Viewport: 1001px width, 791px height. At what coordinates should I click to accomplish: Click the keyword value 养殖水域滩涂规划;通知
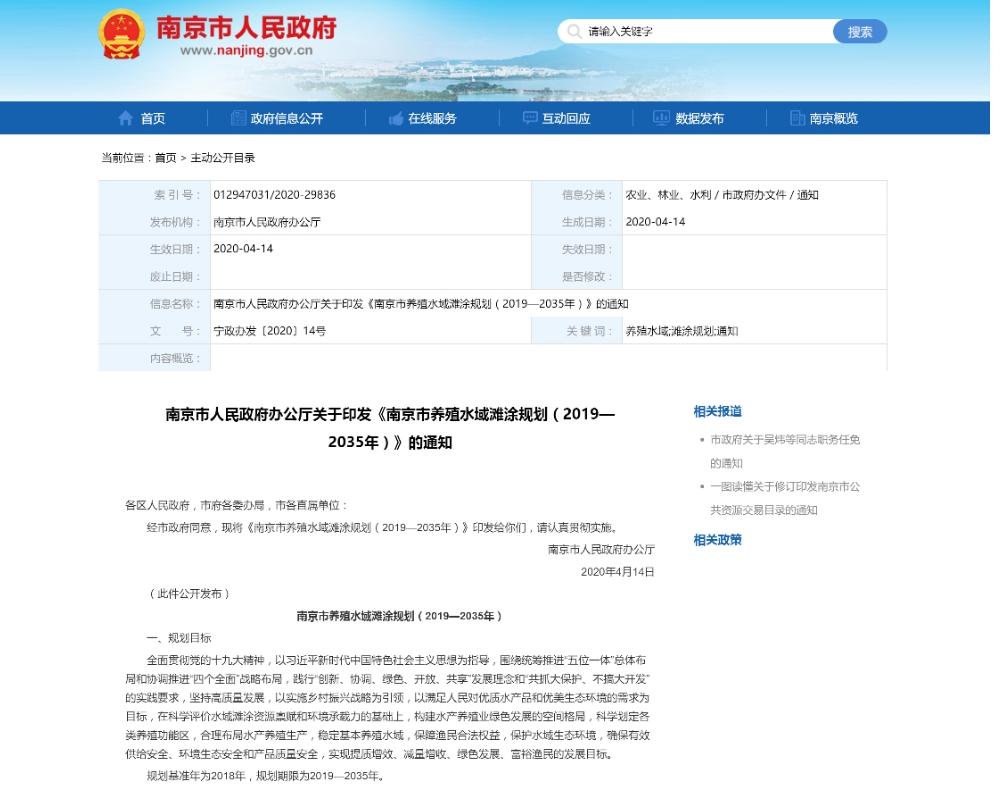coord(682,331)
